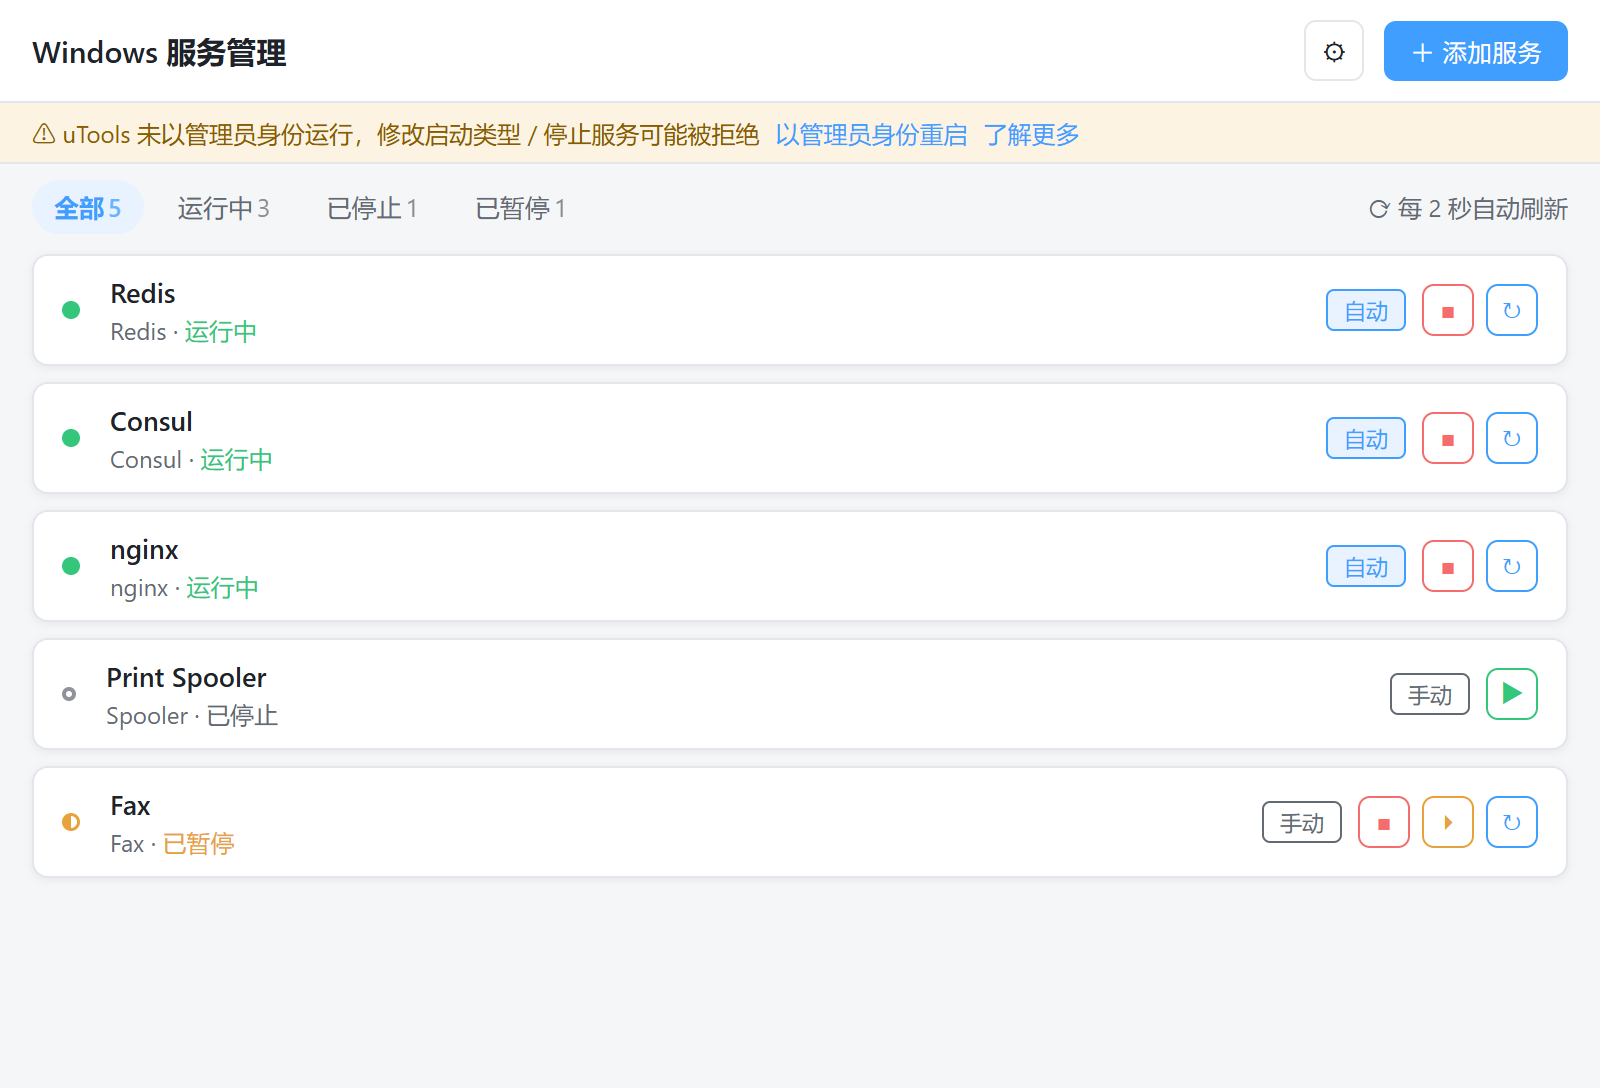Click the 每 2 秒自动刷新 text
The height and width of the screenshot is (1088, 1600).
[x=1482, y=209]
